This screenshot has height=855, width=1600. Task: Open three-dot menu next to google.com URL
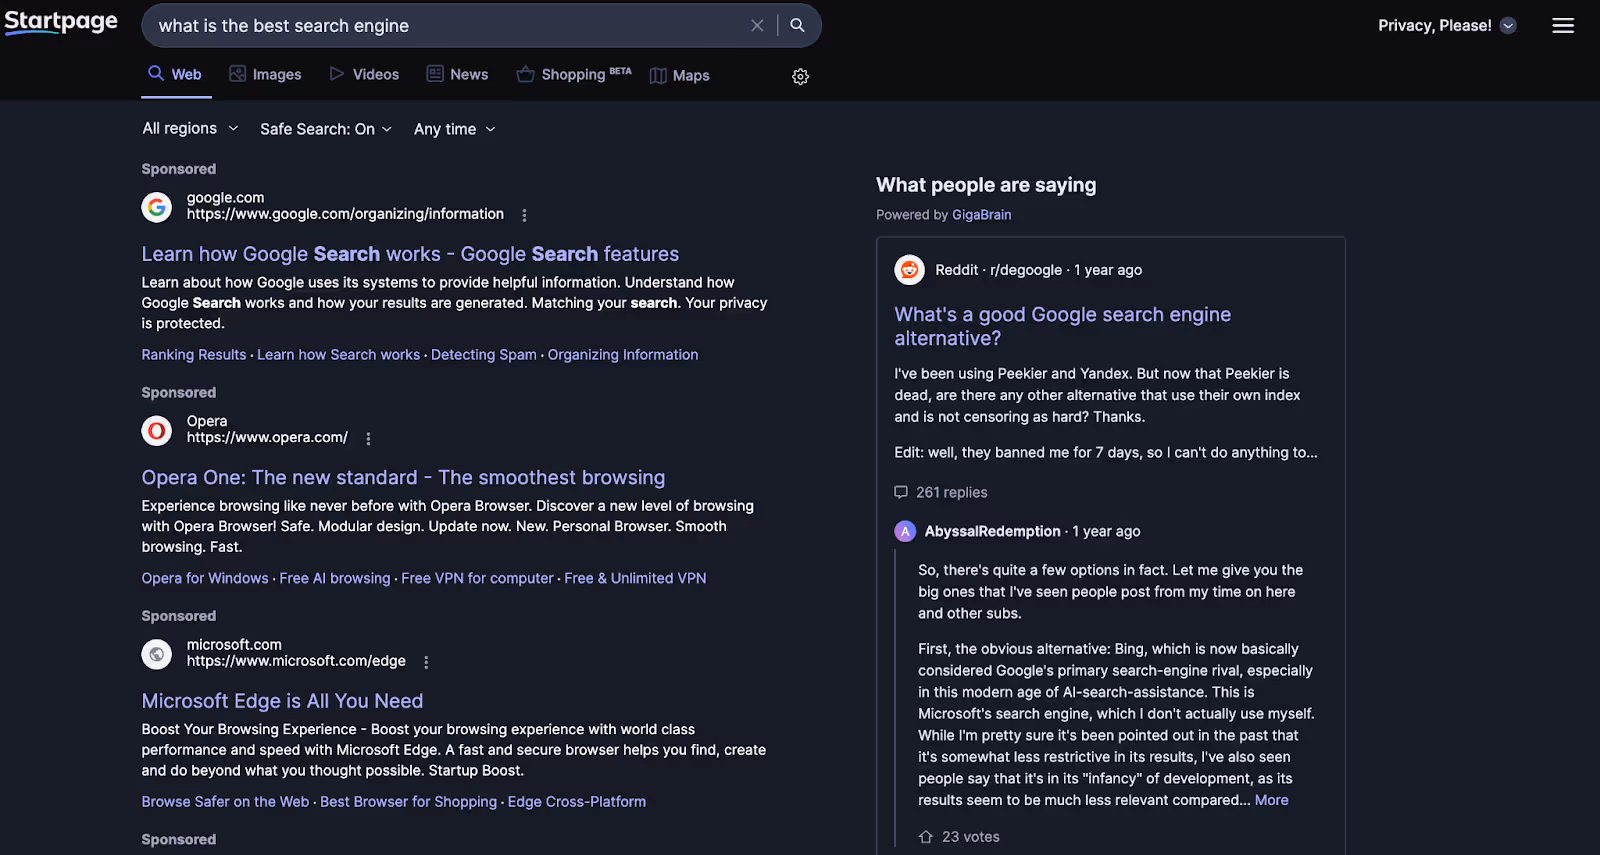pyautogui.click(x=524, y=215)
